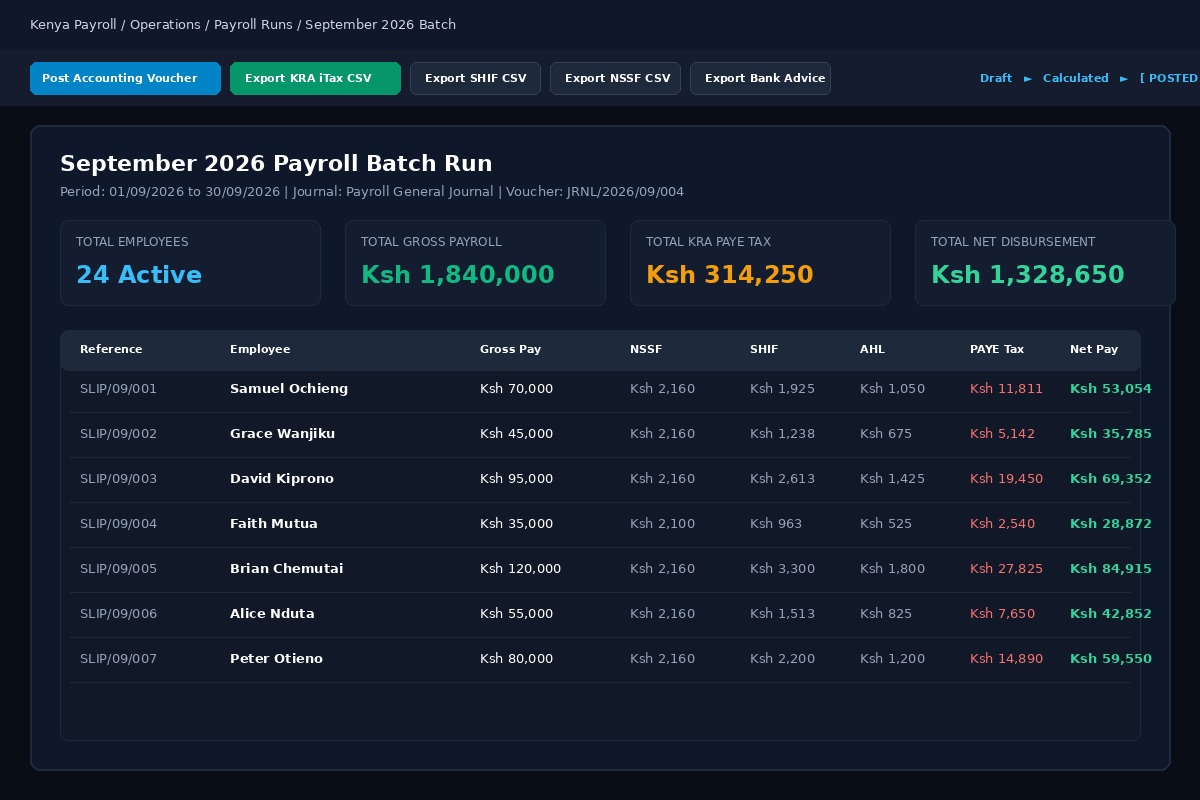Click gross pay Ksh 35,000
This screenshot has width=1200, height=800.
[516, 524]
